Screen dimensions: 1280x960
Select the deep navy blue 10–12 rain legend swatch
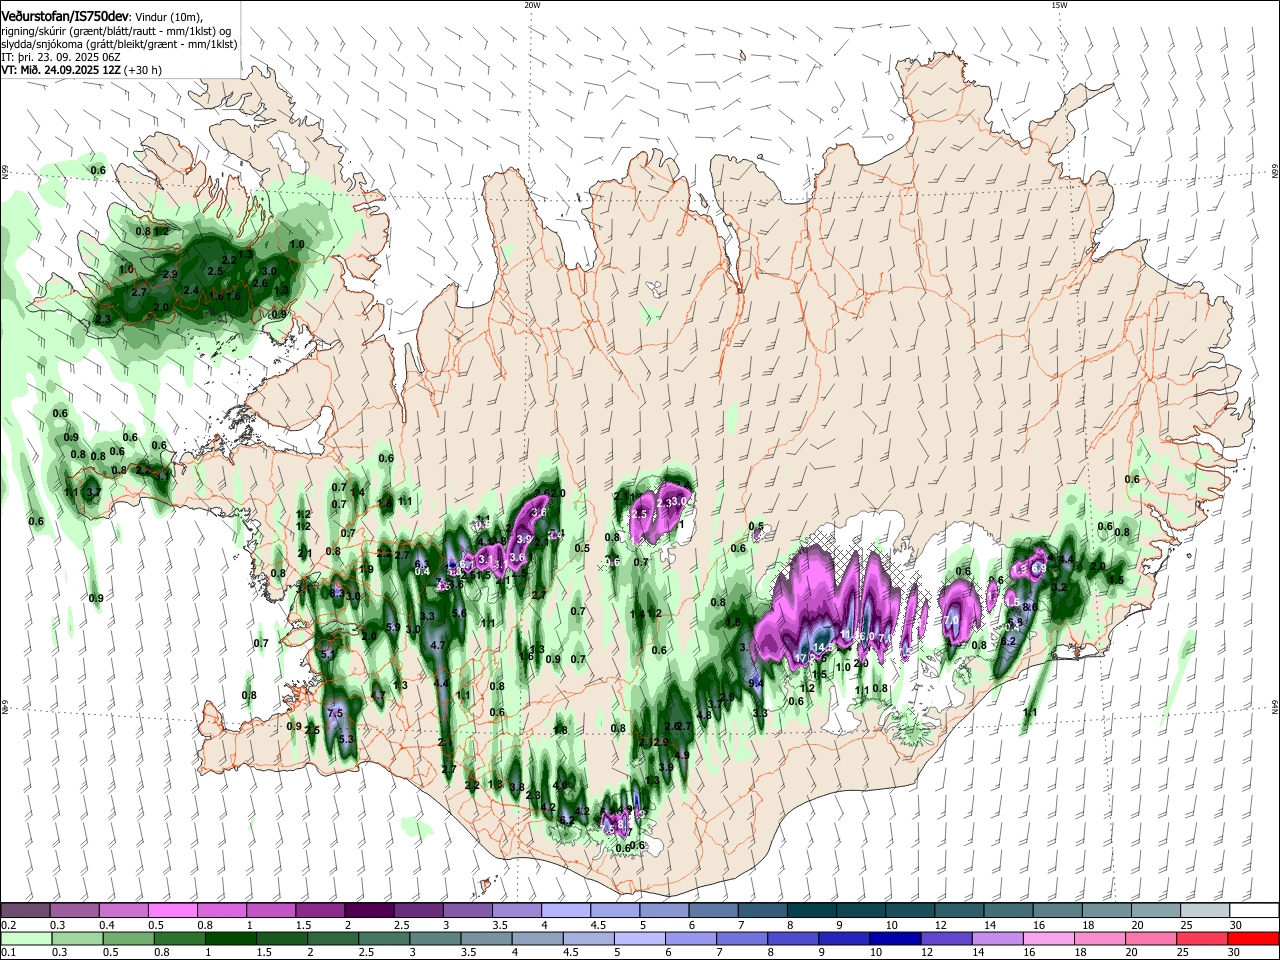(x=896, y=938)
